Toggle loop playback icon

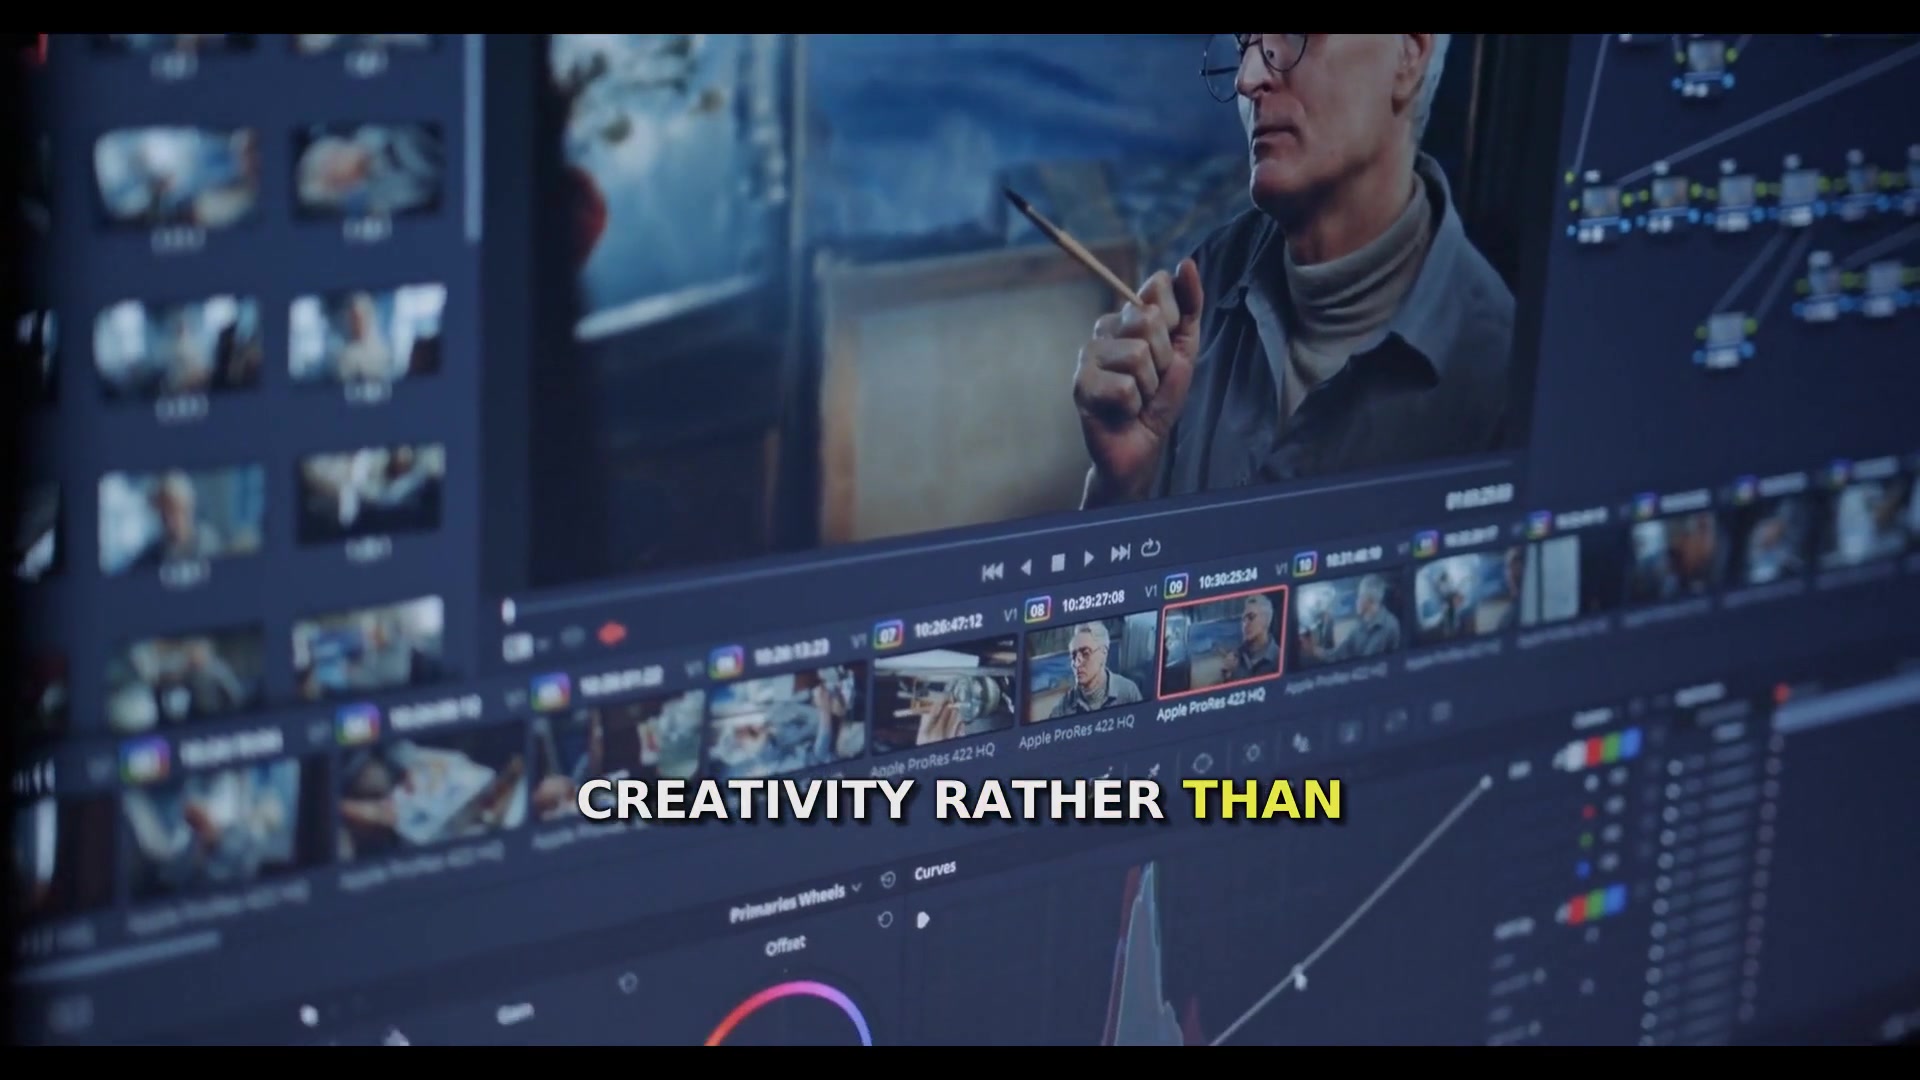click(1151, 547)
